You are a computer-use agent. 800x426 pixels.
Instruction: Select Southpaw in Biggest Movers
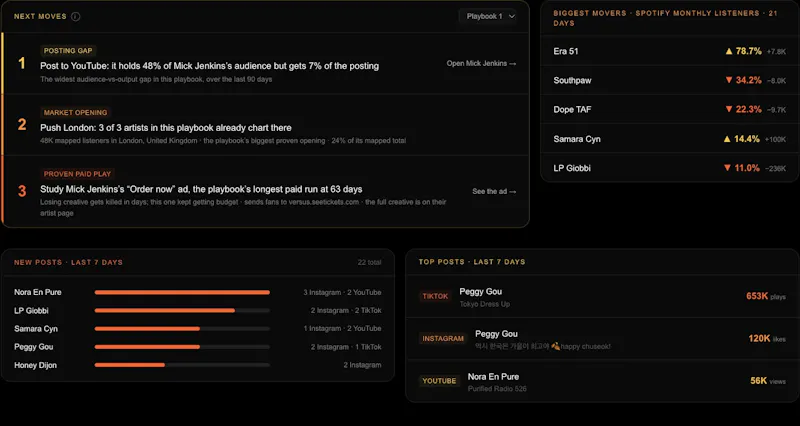tap(572, 81)
